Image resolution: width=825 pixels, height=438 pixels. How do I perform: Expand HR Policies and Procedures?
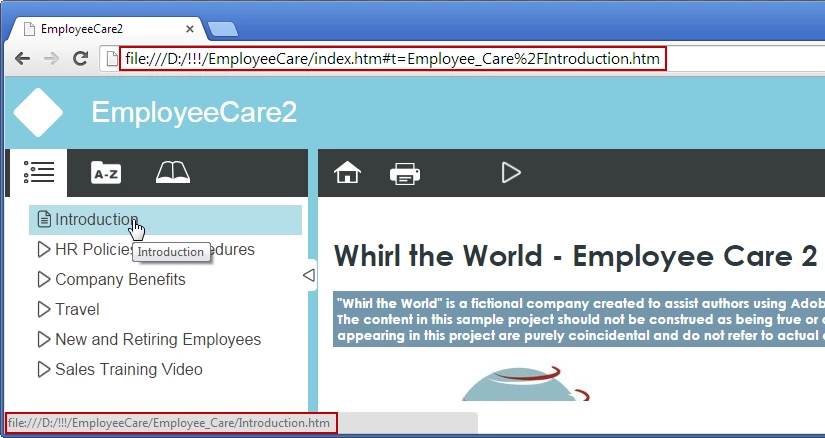pos(44,250)
